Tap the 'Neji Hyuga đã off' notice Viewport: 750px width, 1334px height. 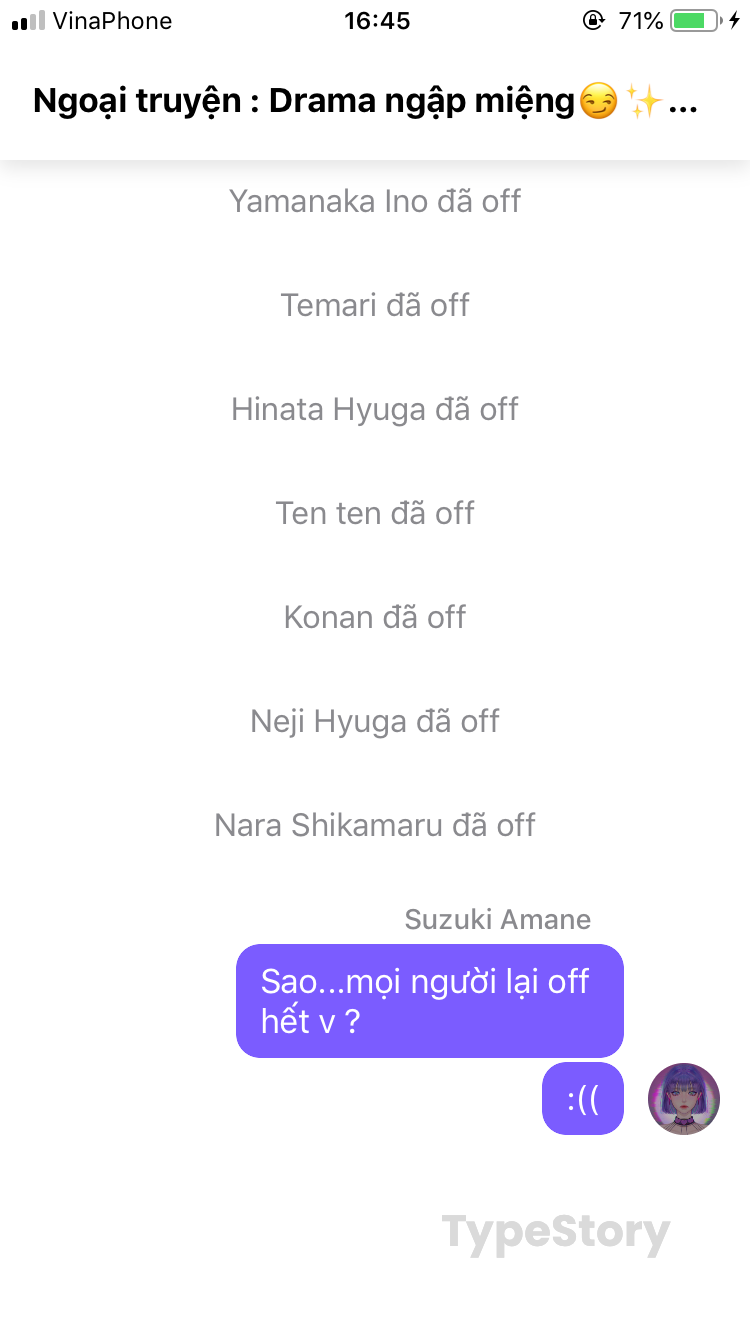pos(375,721)
